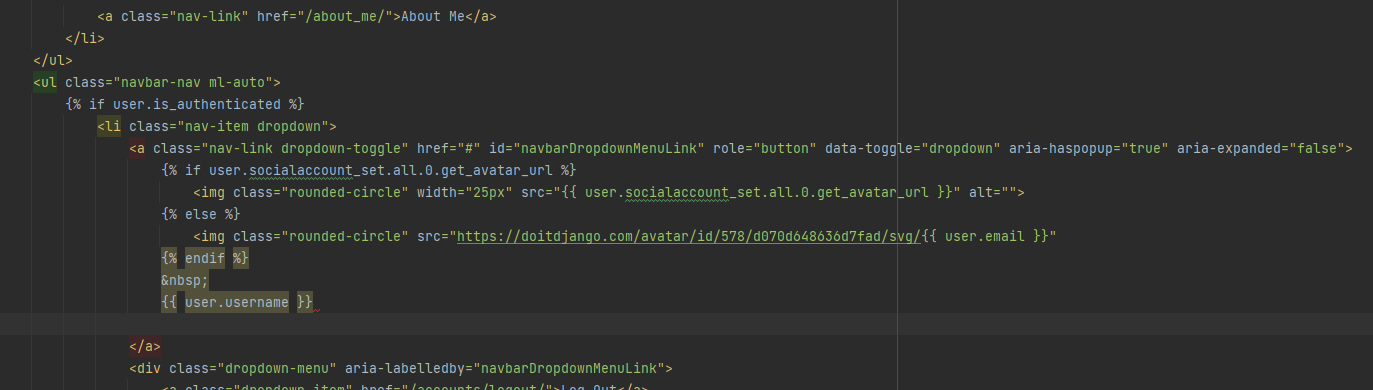Click the user.is_authenticated template condition
1373x390 pixels.
pos(196,104)
